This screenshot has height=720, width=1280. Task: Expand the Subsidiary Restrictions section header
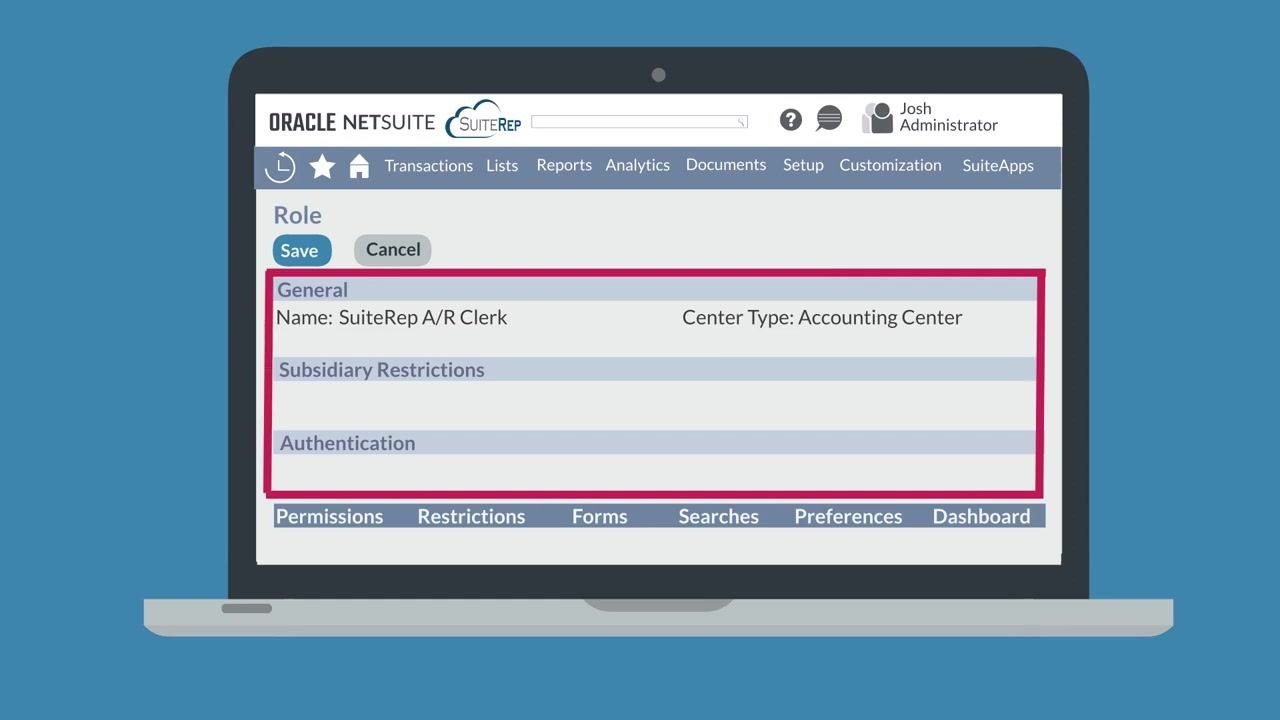pyautogui.click(x=656, y=370)
